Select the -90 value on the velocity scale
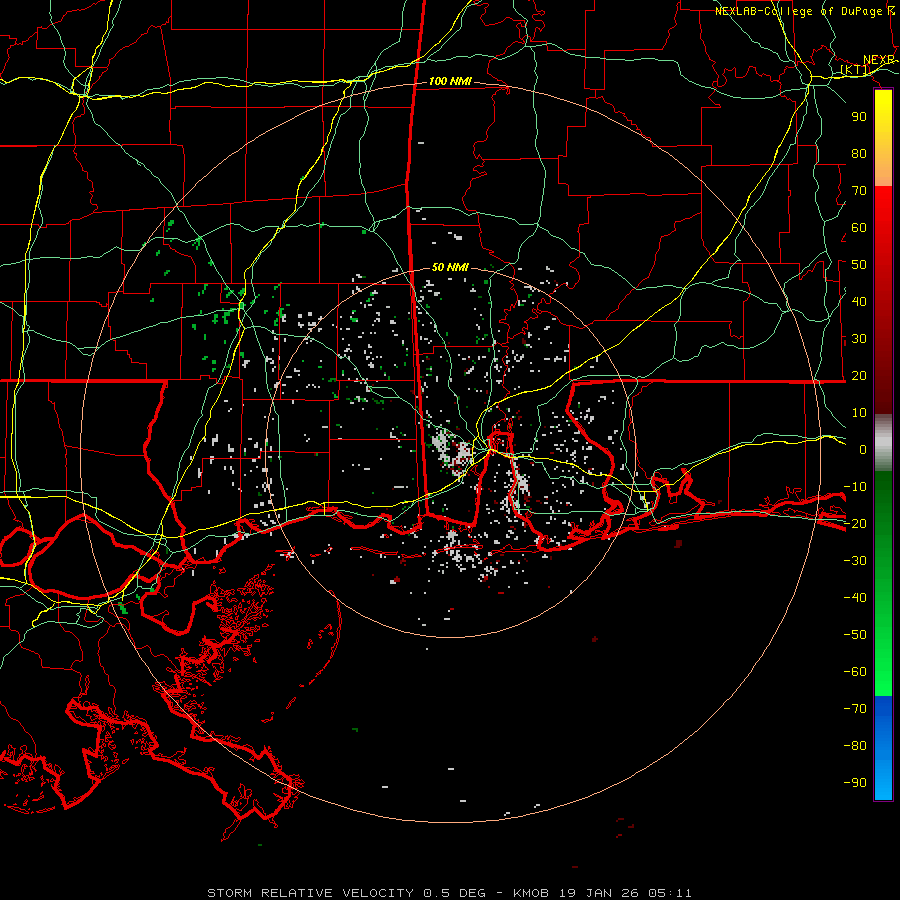Viewport: 900px width, 900px height. pyautogui.click(x=855, y=783)
